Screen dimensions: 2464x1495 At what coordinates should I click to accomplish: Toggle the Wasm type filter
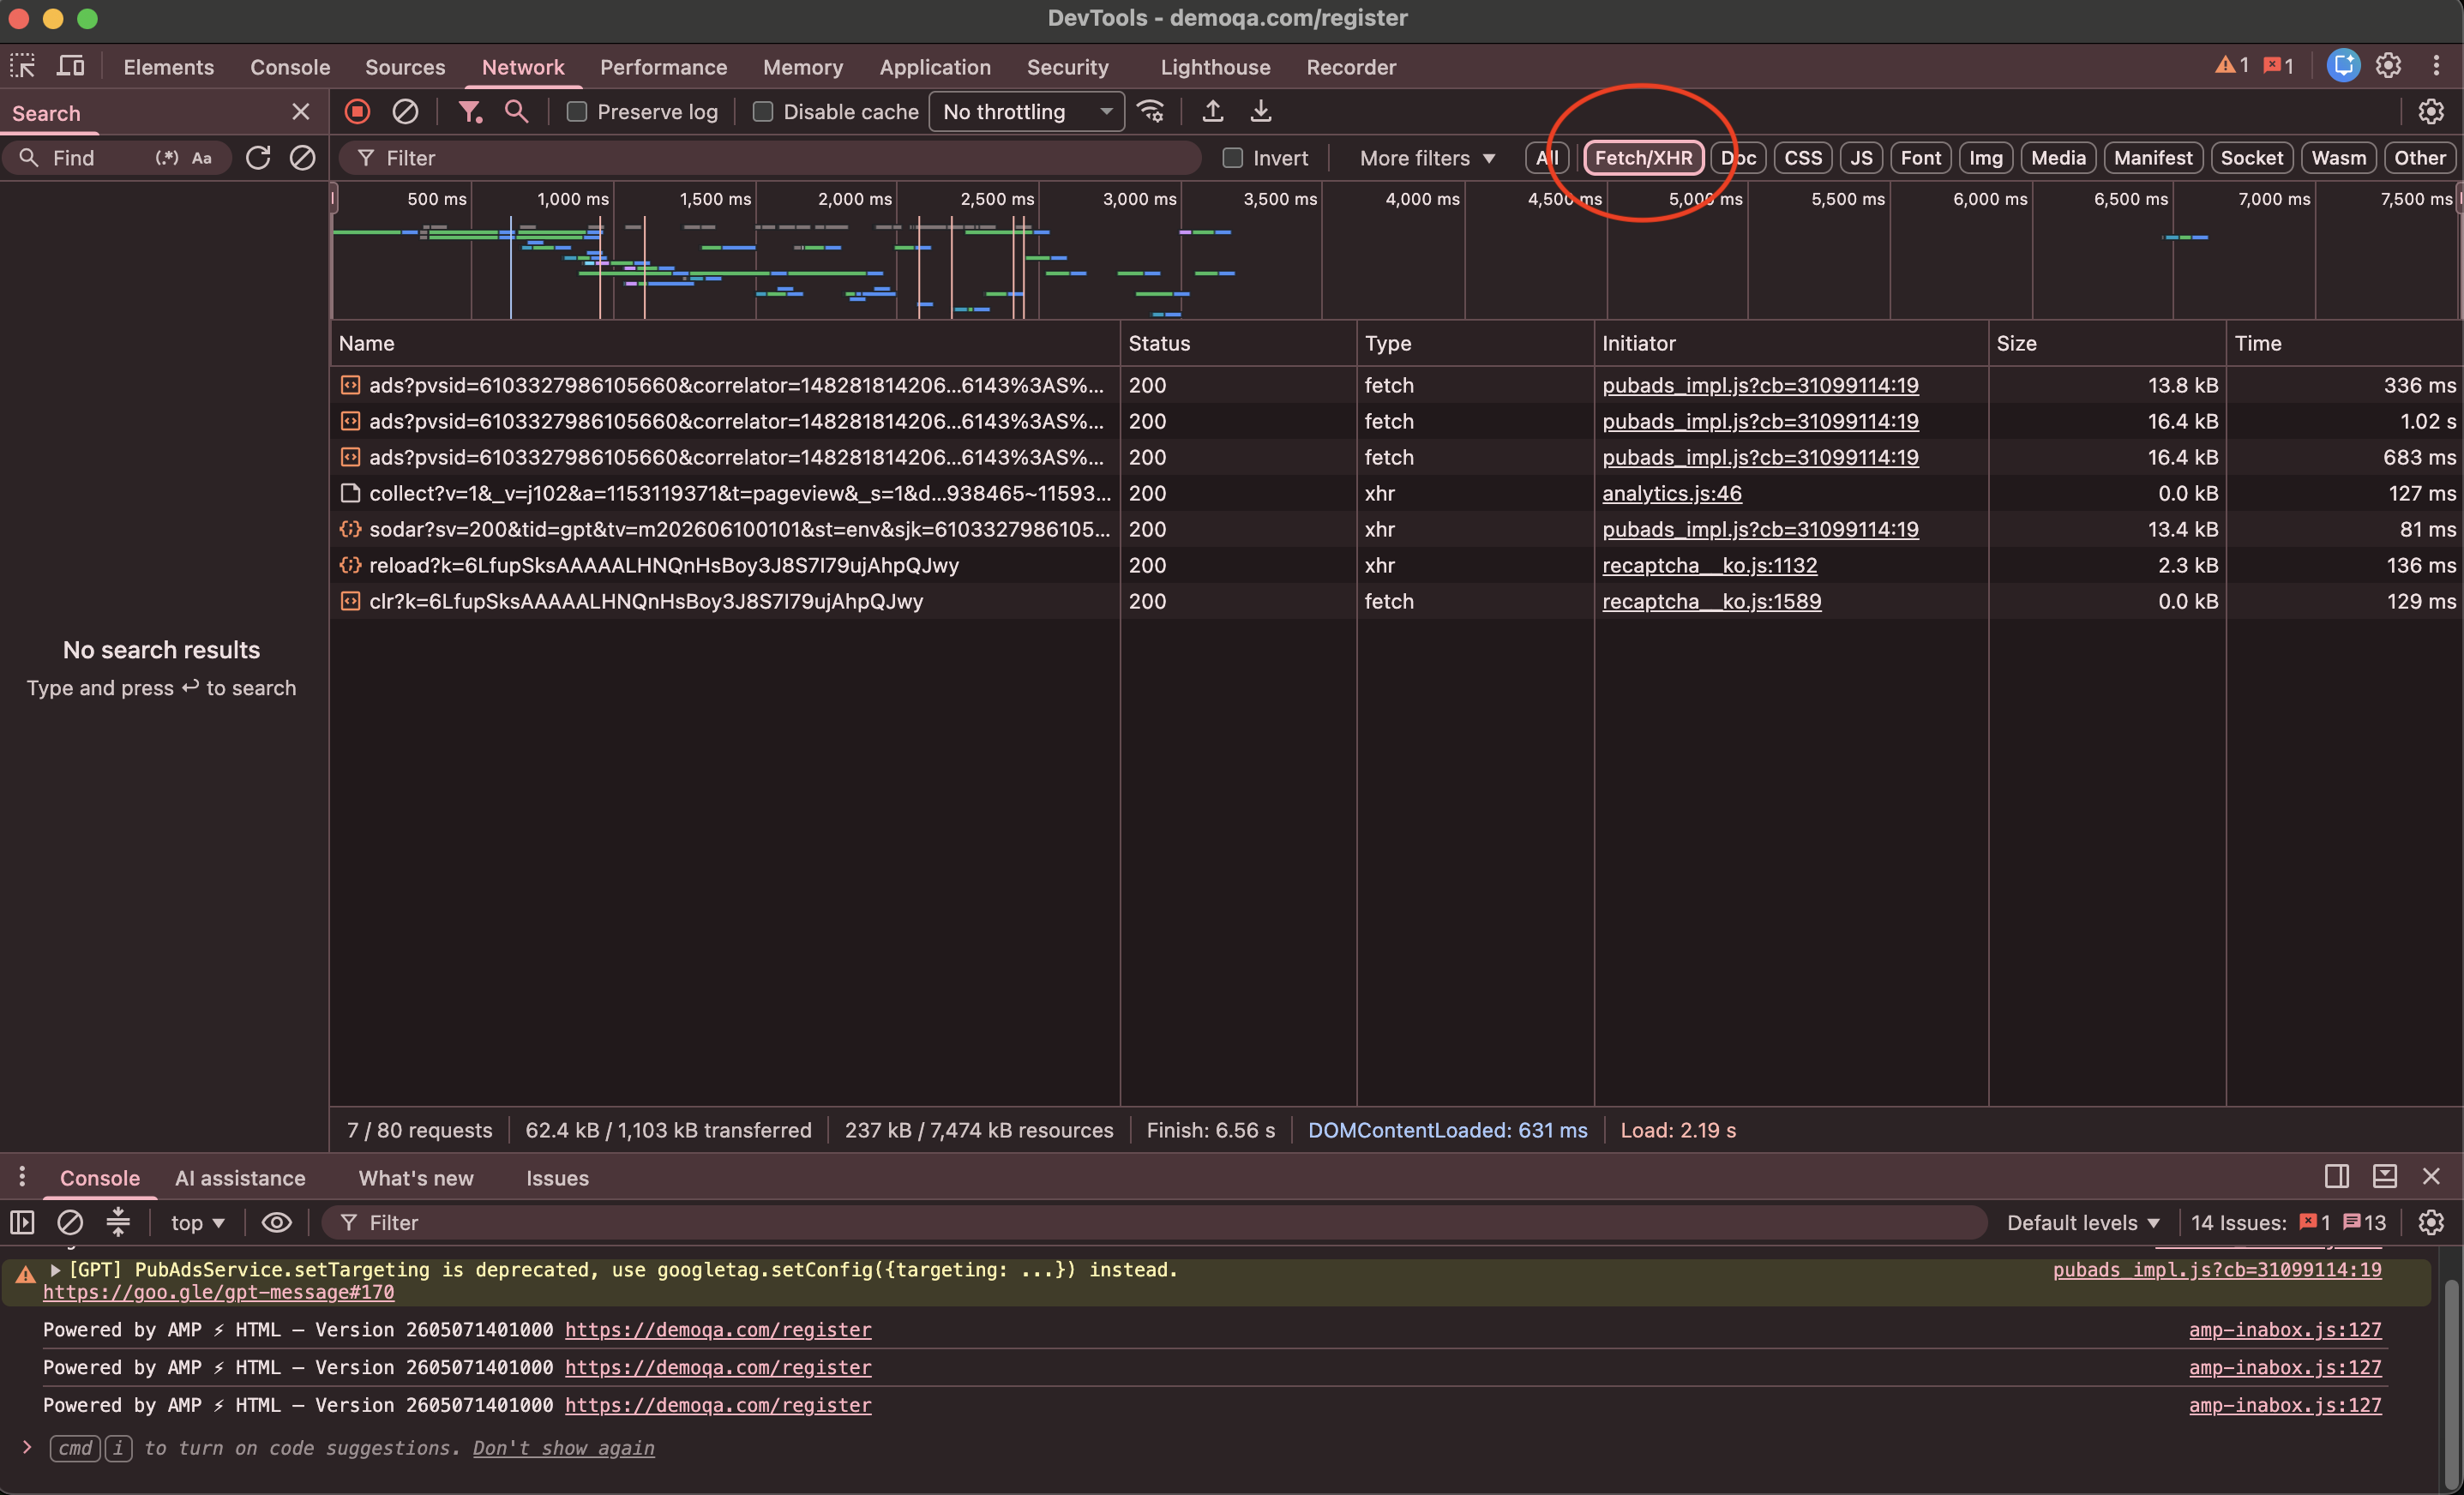[2338, 158]
